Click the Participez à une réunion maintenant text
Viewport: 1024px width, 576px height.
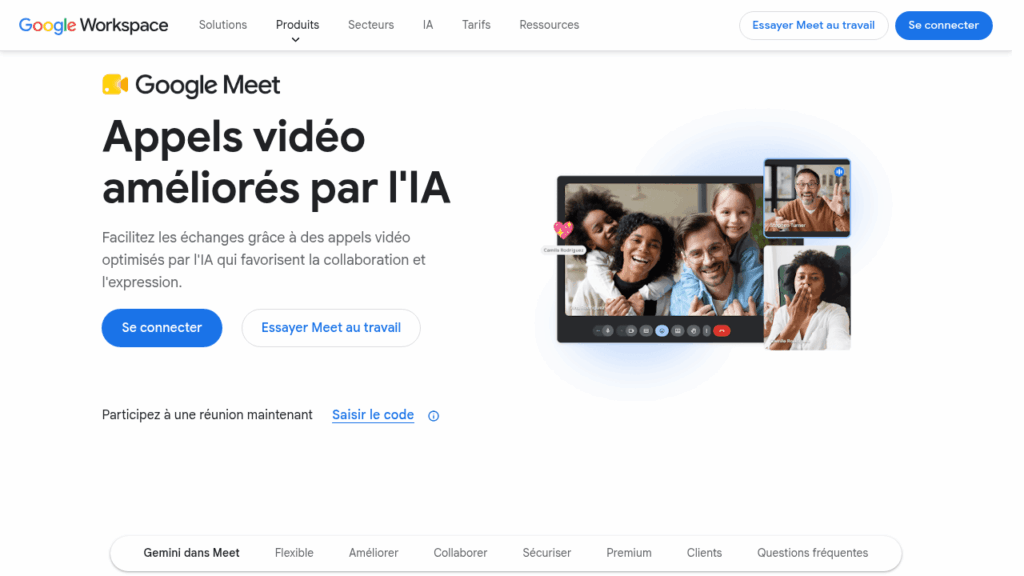207,415
